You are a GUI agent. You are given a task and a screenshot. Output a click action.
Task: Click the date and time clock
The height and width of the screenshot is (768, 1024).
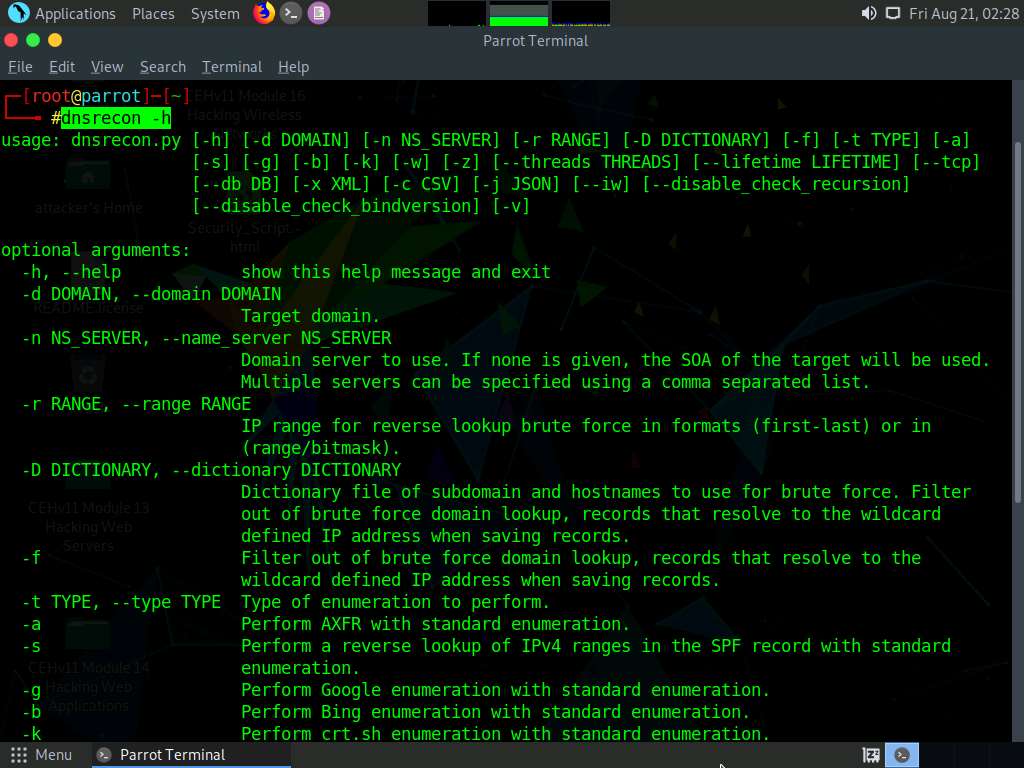[964, 14]
